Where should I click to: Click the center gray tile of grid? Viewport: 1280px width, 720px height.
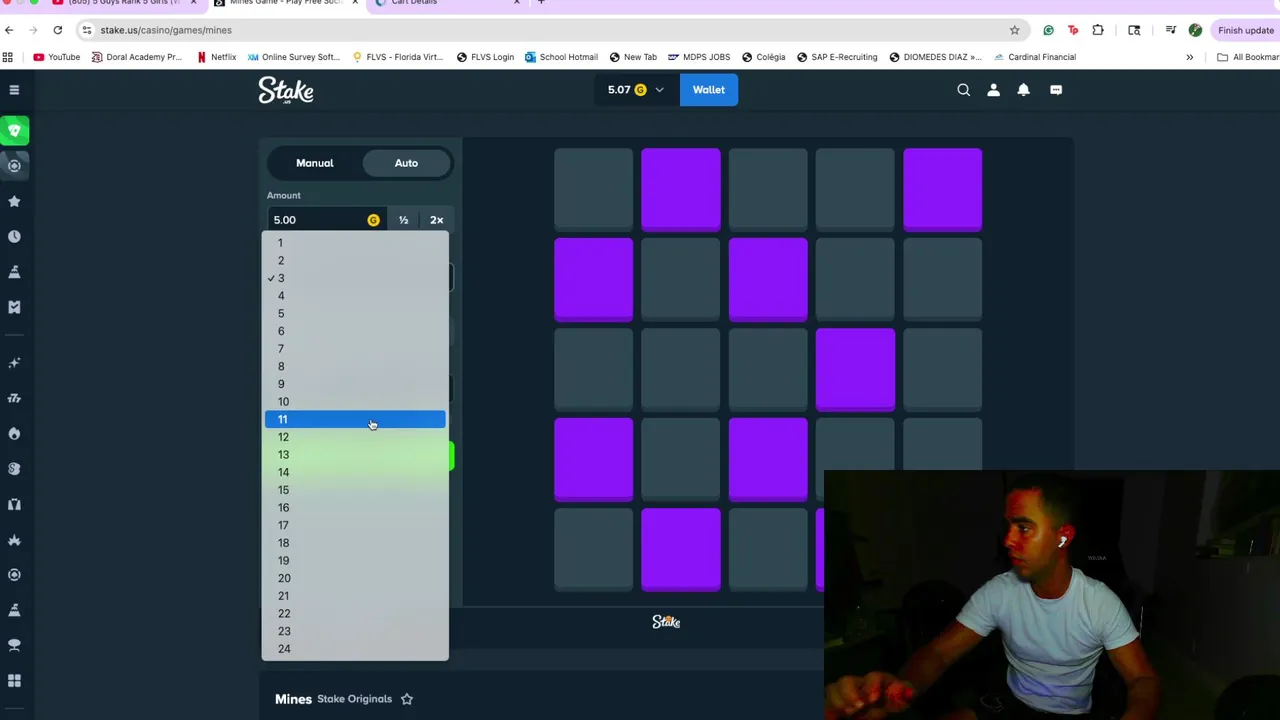768,369
